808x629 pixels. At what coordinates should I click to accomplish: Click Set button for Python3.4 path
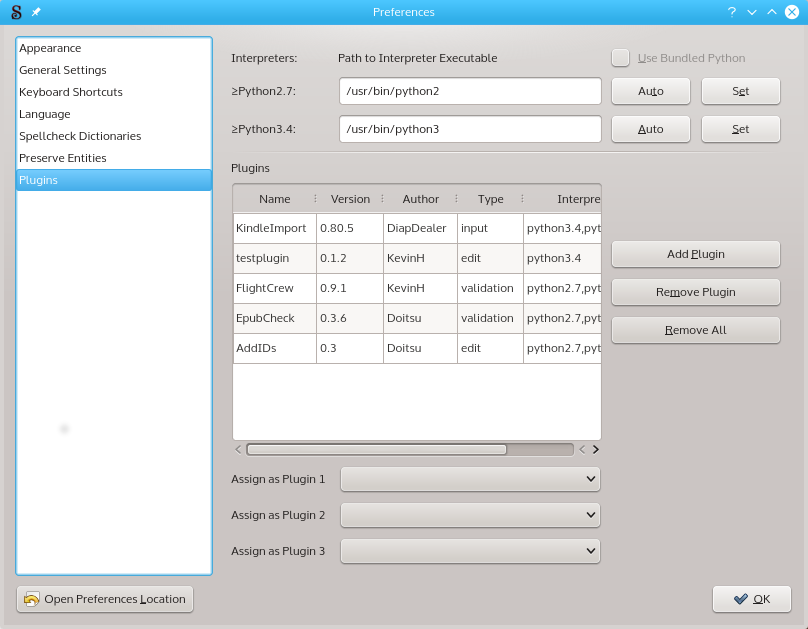(740, 129)
